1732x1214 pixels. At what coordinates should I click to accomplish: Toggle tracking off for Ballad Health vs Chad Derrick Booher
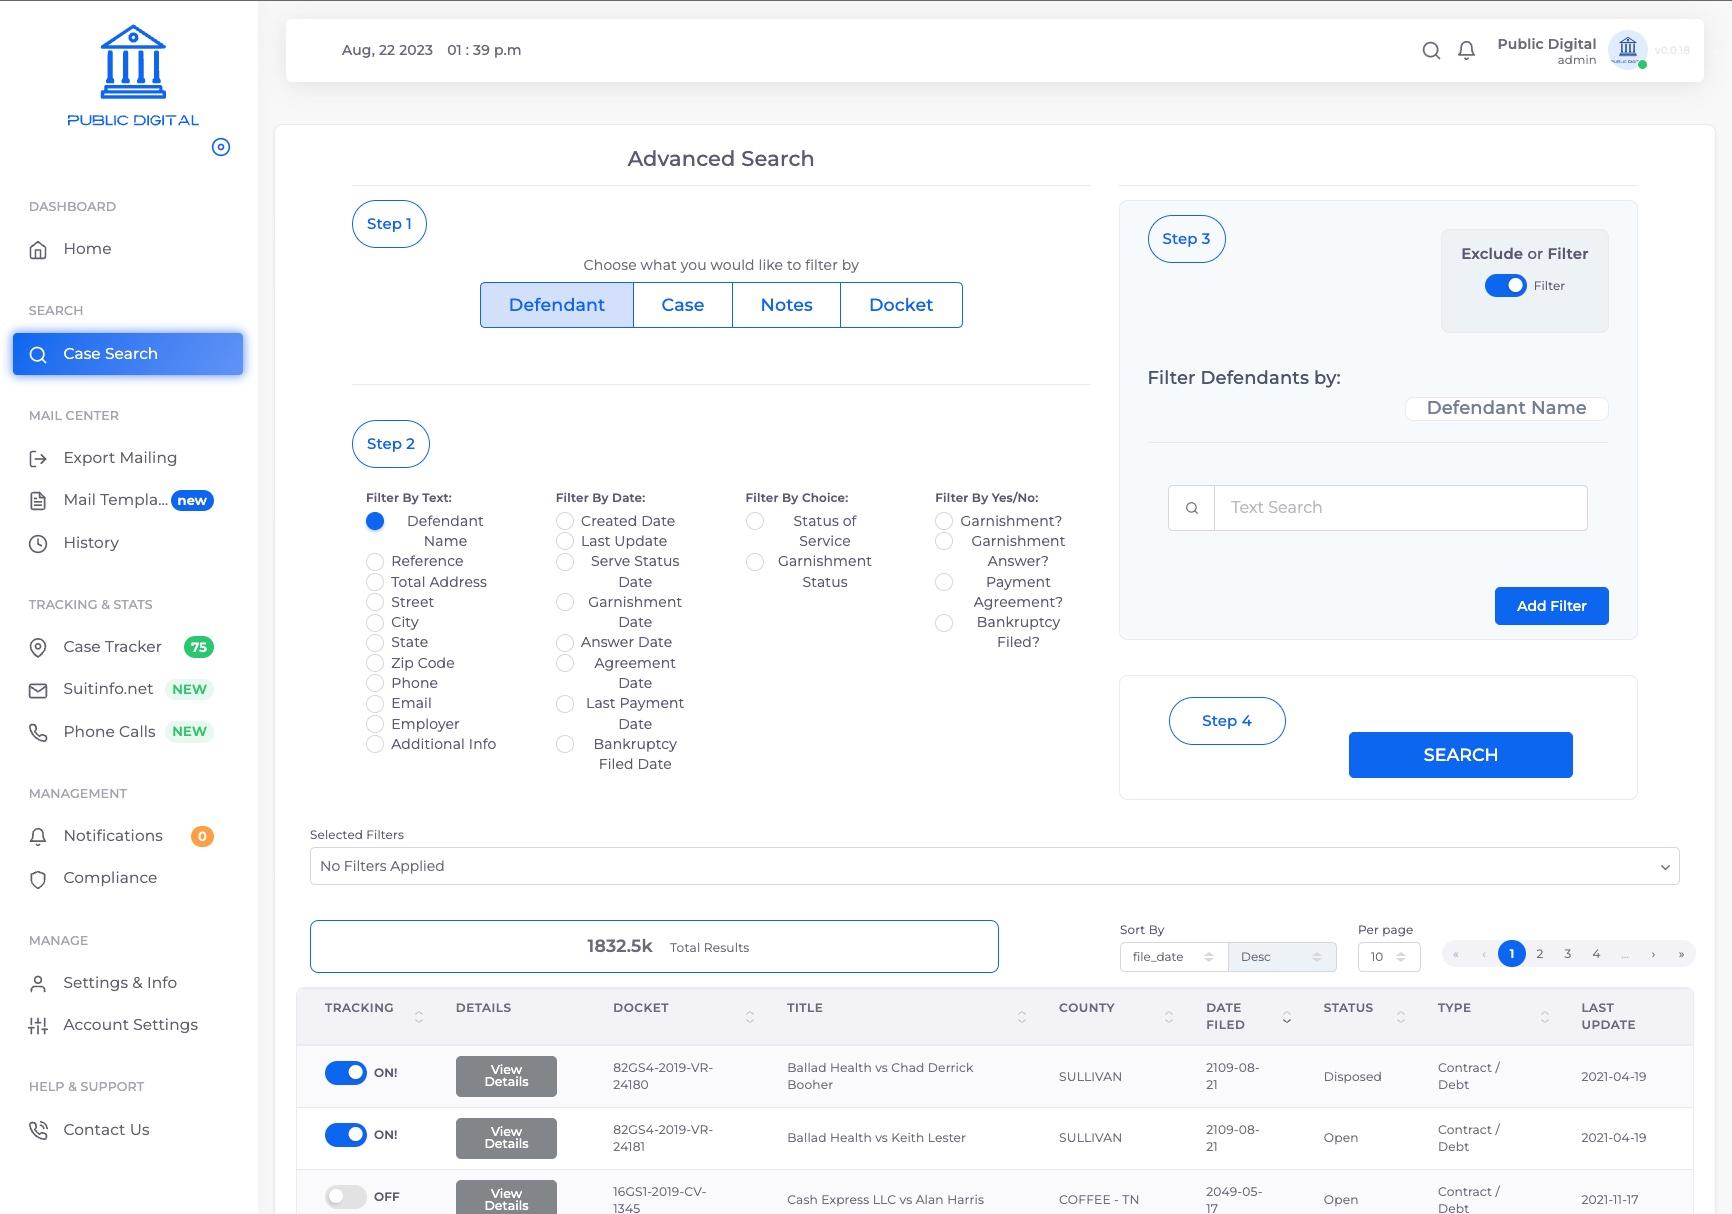coord(346,1072)
